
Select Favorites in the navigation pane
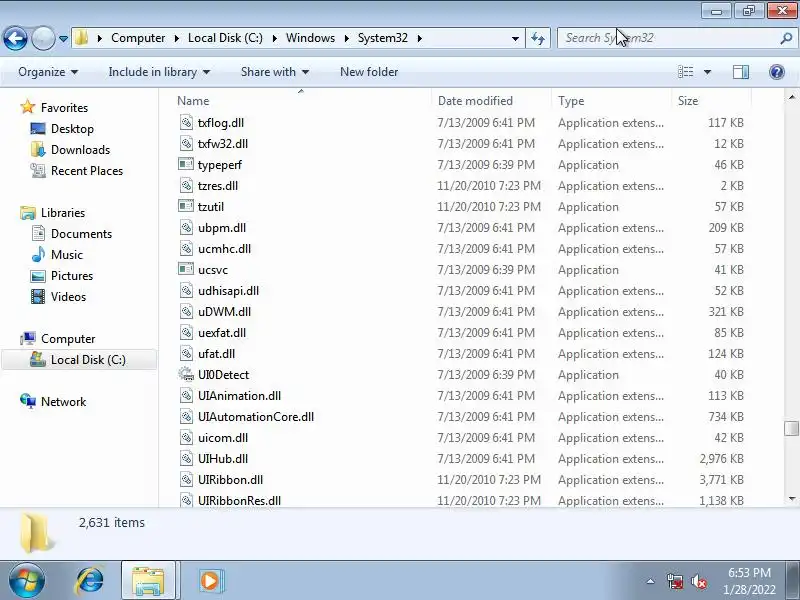click(64, 108)
